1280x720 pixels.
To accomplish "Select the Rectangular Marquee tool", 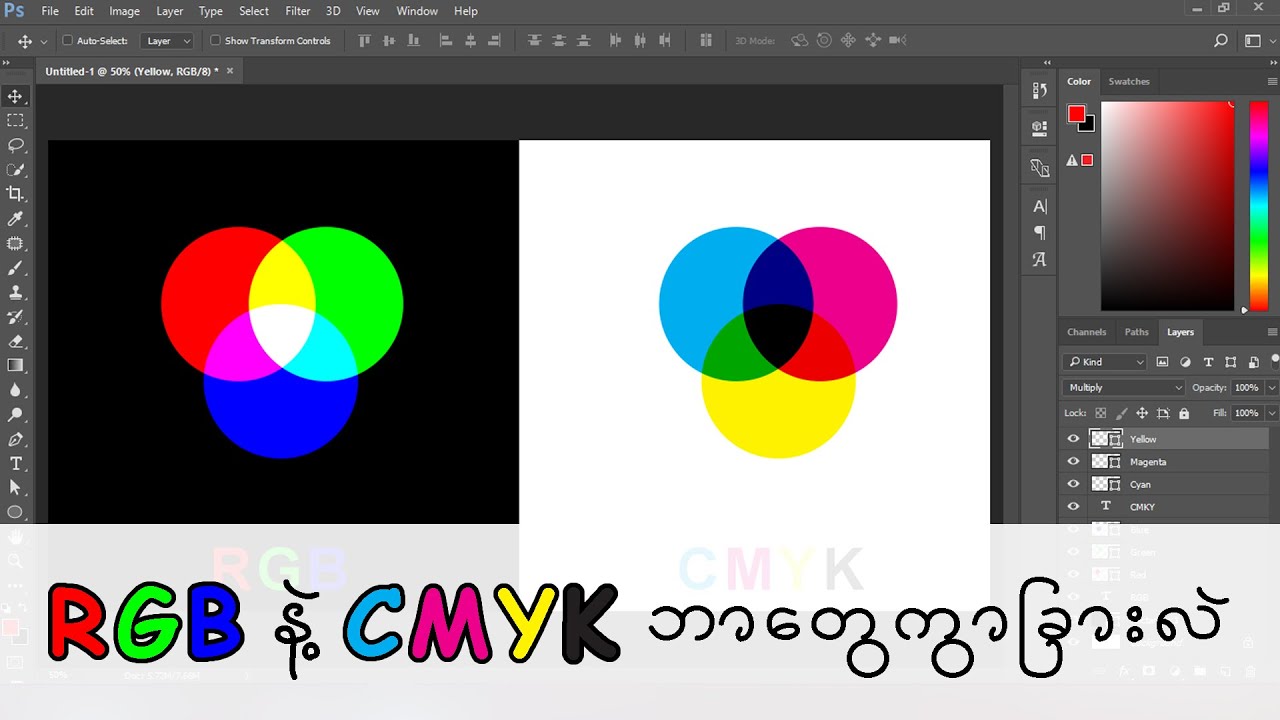I will [15, 121].
